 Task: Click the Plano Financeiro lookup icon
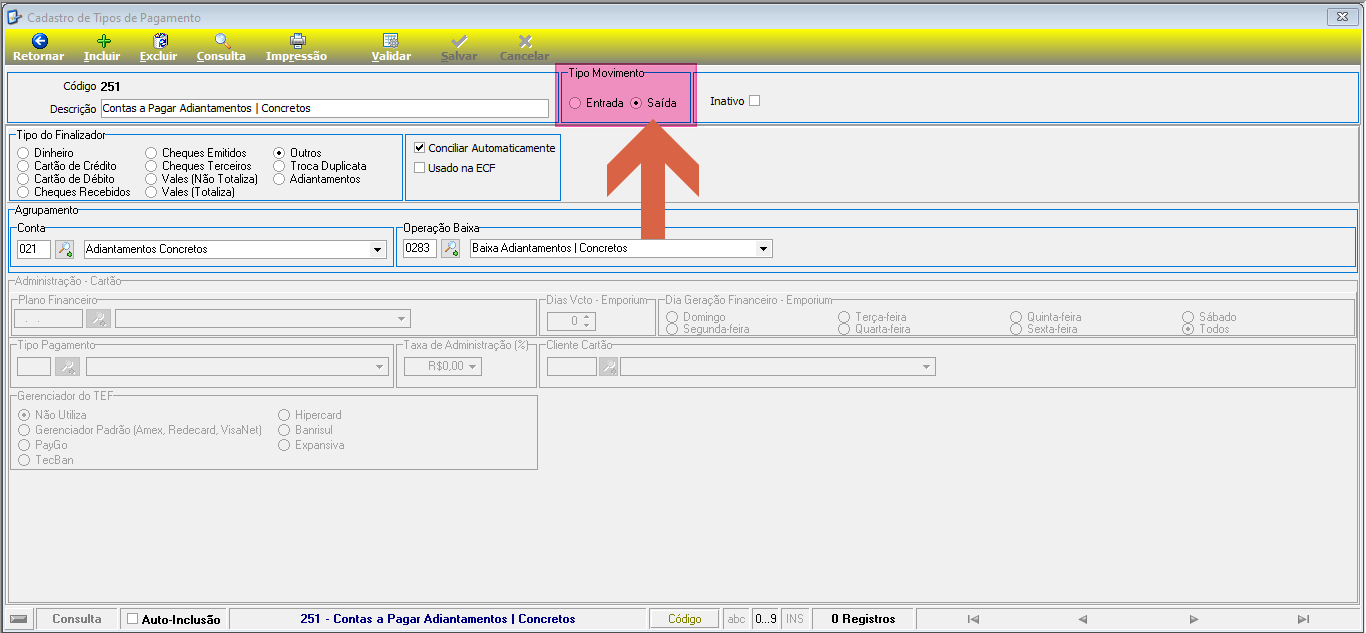click(x=98, y=319)
